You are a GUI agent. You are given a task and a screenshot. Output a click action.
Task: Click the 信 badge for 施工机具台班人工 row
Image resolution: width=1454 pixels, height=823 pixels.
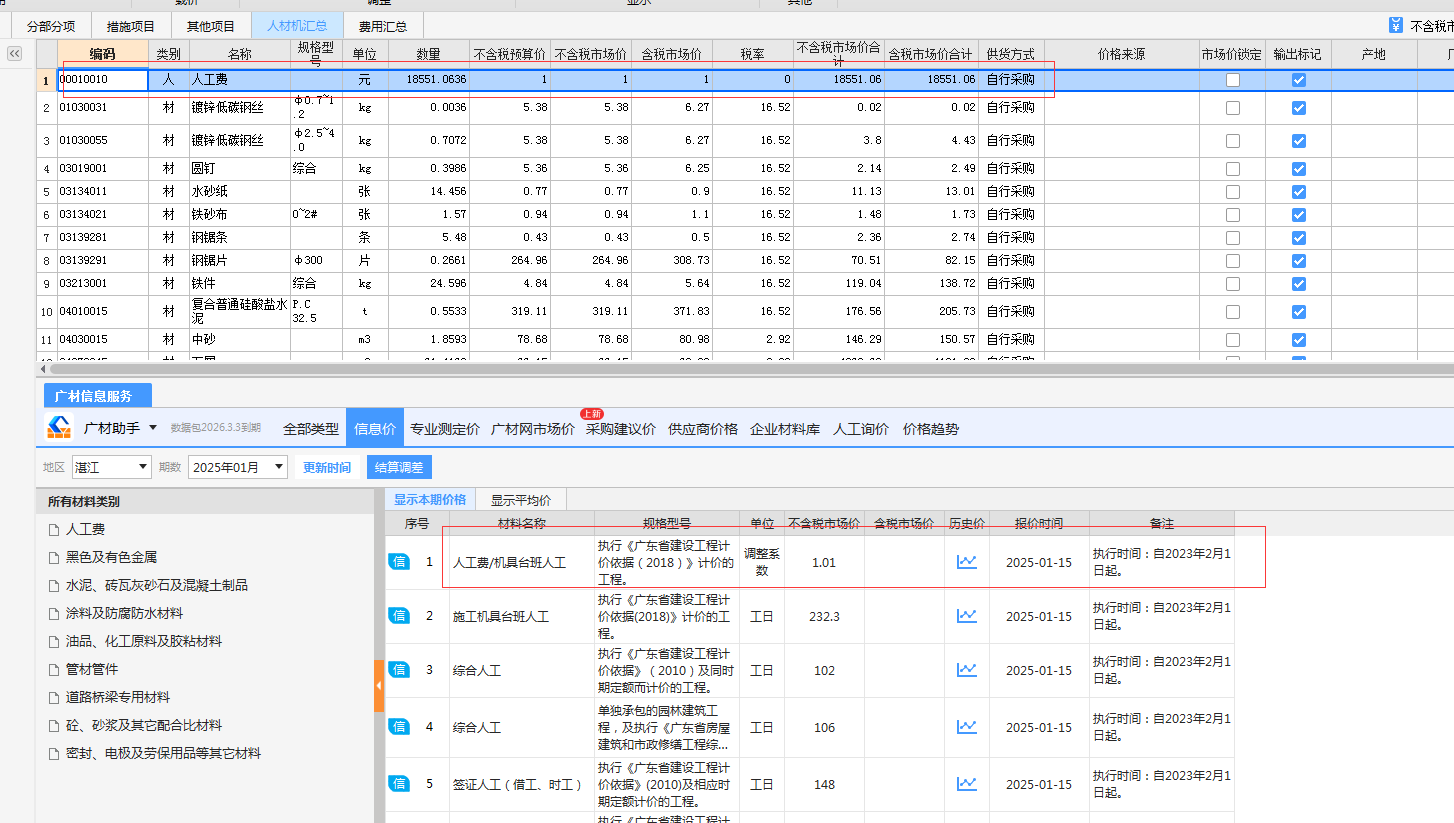coord(399,615)
